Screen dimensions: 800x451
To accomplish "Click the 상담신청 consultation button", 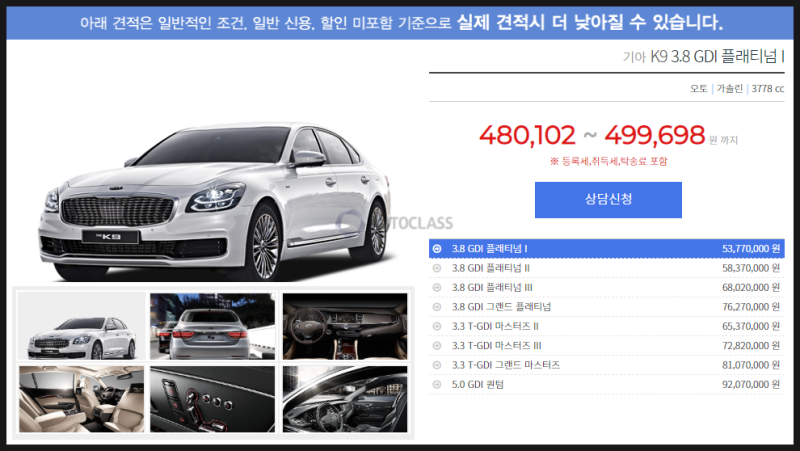I will pos(608,199).
